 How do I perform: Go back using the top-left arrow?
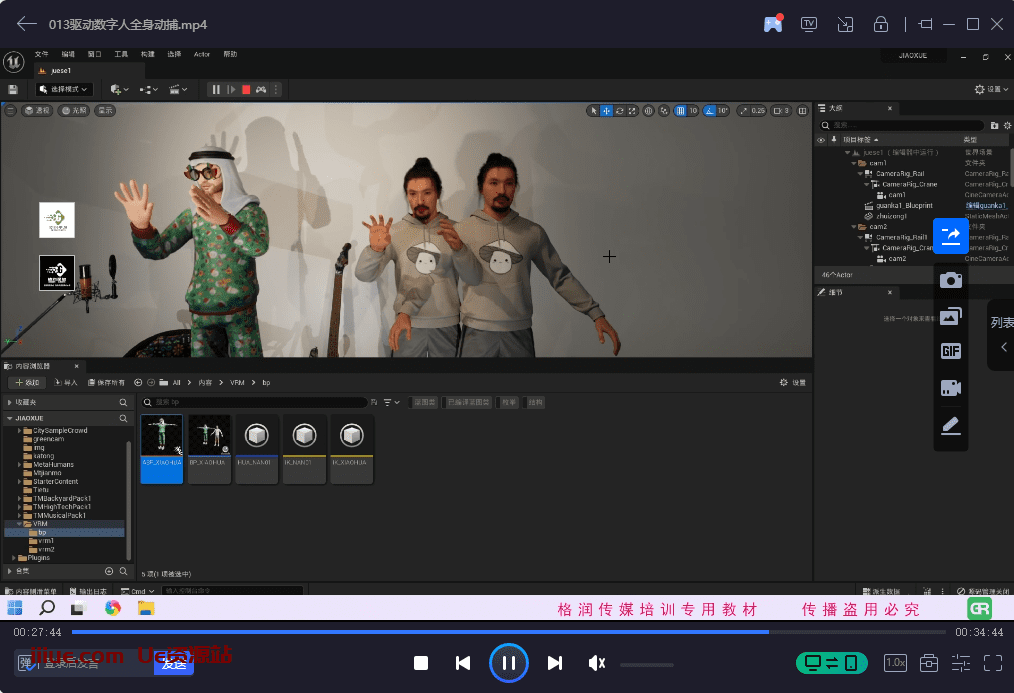pyautogui.click(x=27, y=24)
